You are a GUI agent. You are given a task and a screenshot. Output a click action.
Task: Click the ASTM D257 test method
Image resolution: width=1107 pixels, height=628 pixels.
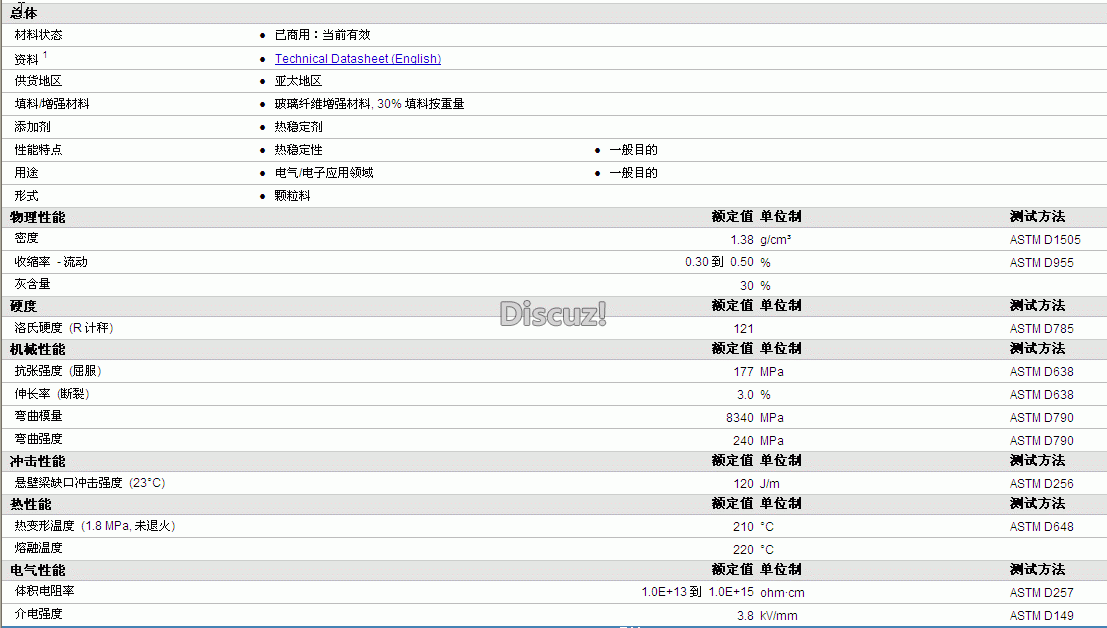pos(1041,593)
